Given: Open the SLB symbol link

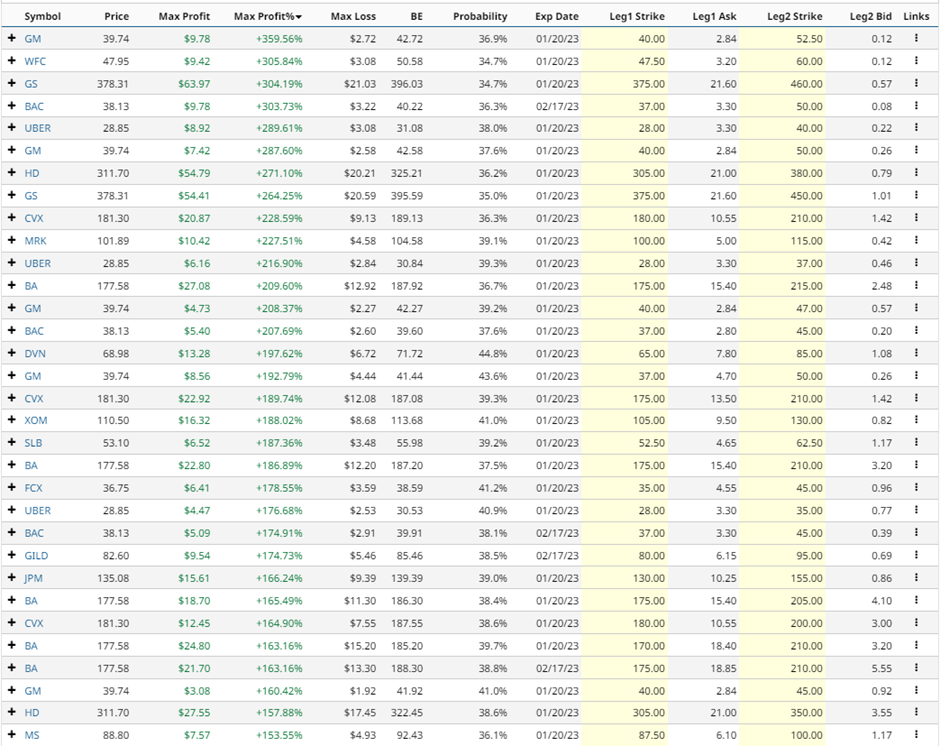Looking at the screenshot, I should tap(33, 443).
